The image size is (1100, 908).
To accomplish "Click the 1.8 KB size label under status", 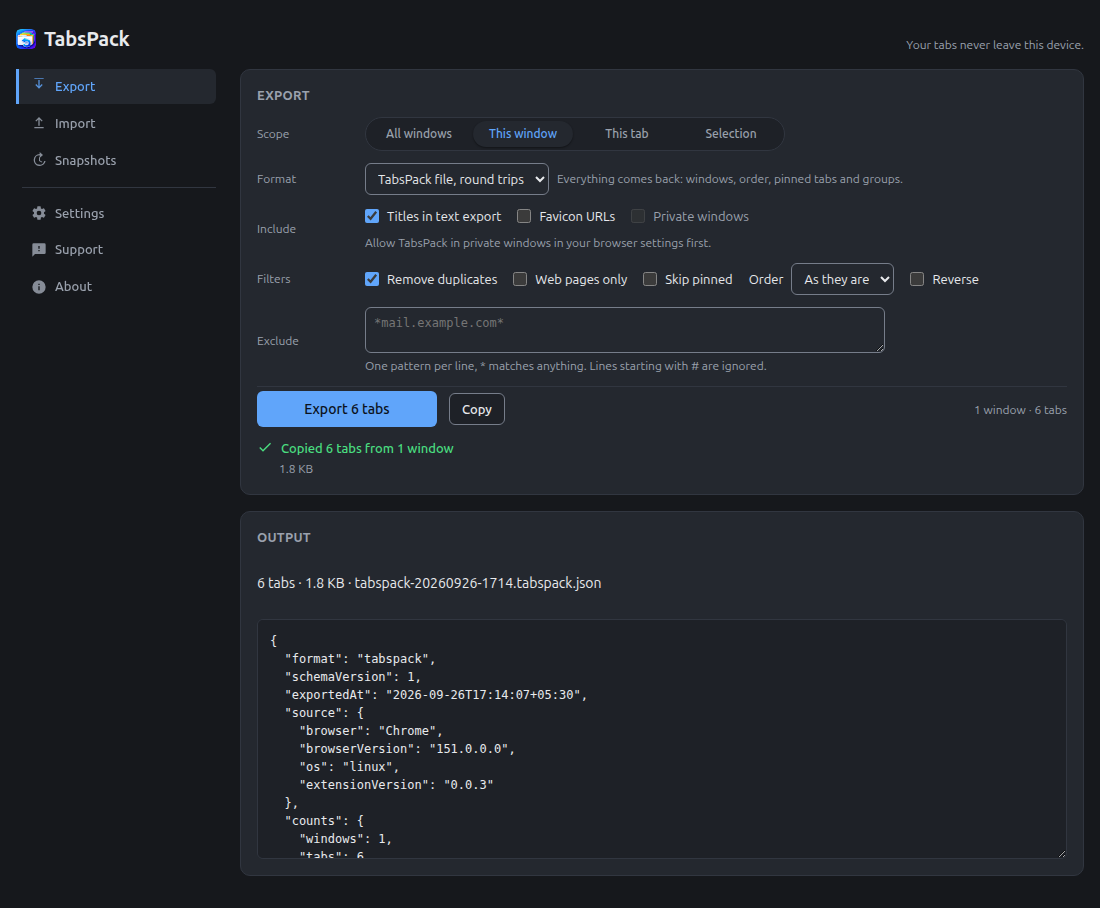I will point(296,469).
